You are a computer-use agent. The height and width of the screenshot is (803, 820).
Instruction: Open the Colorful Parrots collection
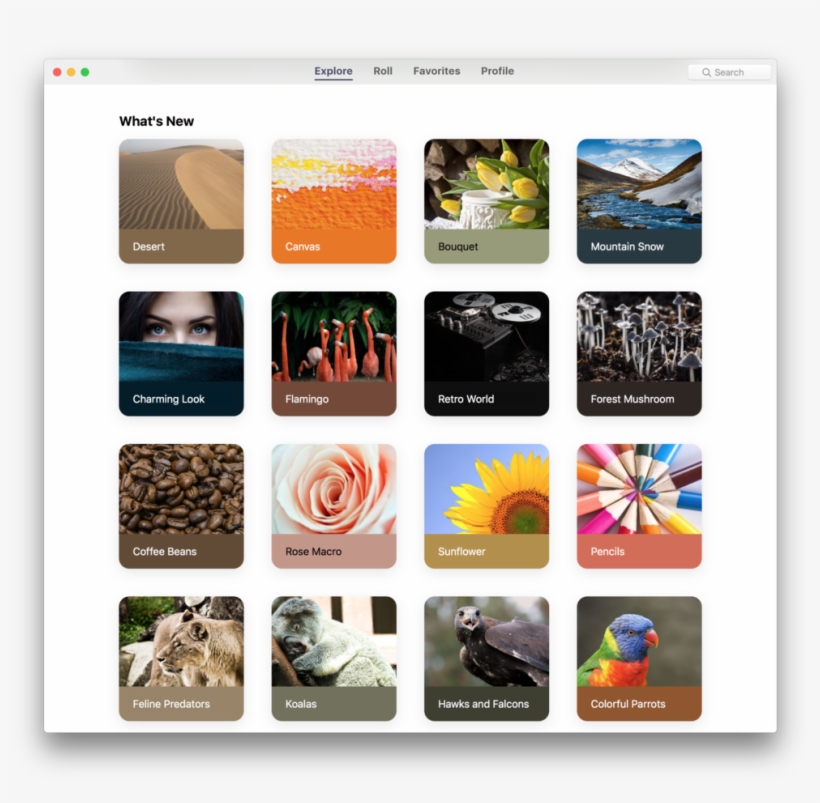point(639,657)
